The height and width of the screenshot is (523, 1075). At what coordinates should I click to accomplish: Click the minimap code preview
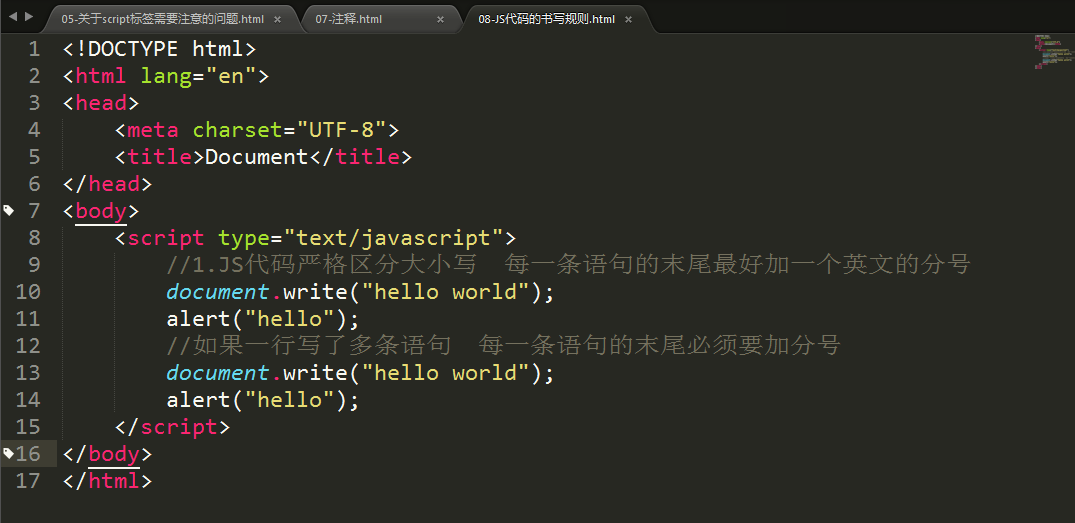[1052, 51]
